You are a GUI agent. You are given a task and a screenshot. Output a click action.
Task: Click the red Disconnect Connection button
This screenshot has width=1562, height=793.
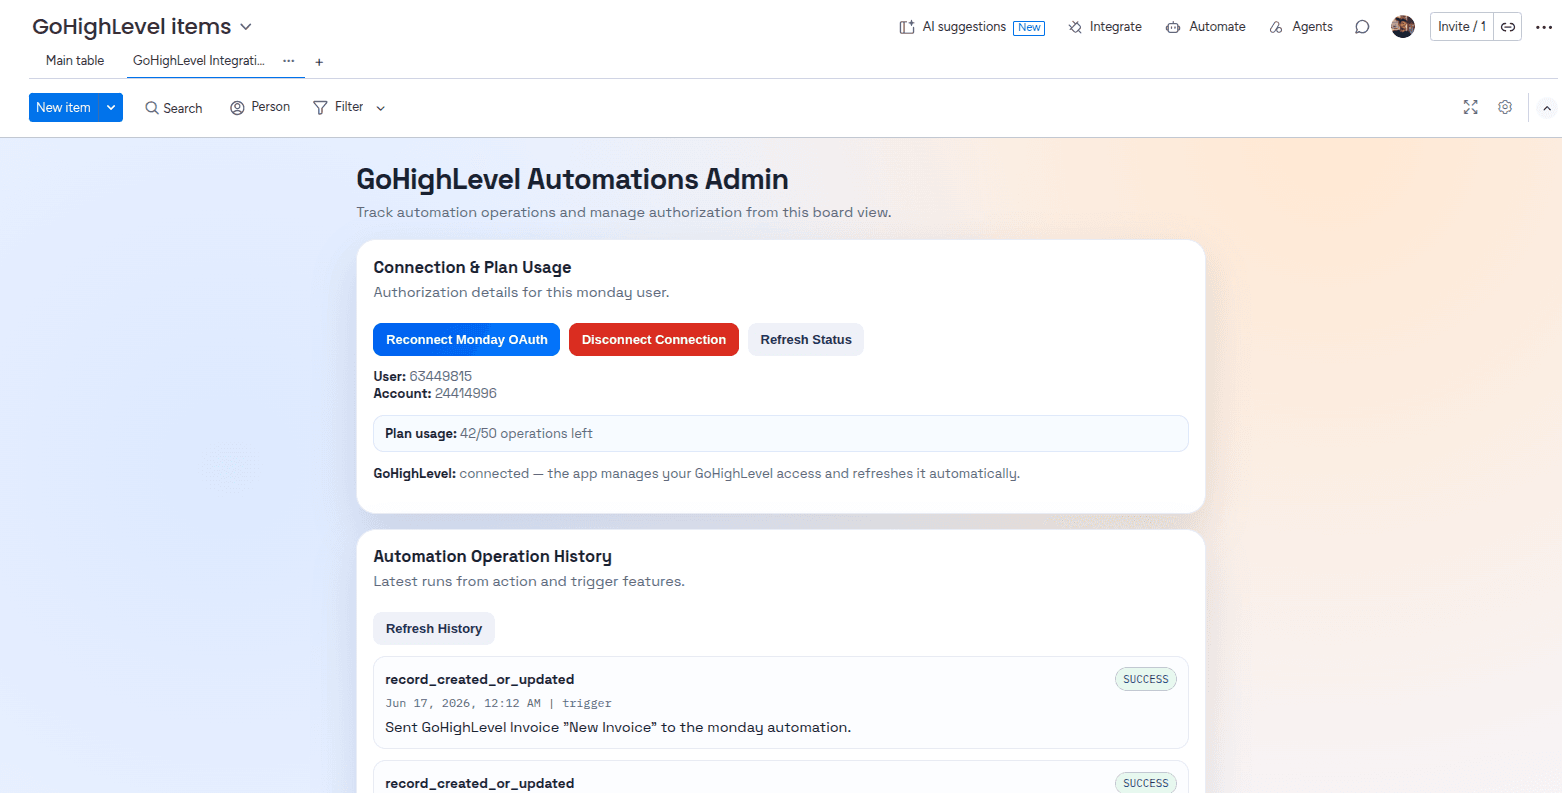point(654,340)
